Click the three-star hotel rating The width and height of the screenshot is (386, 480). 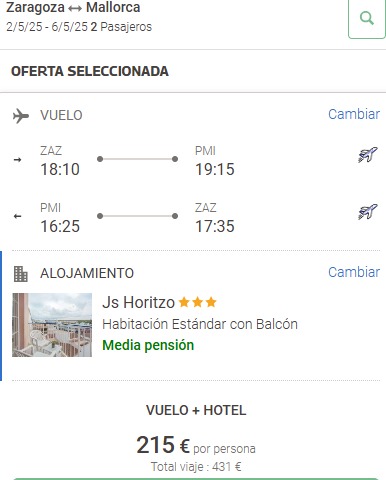198,302
